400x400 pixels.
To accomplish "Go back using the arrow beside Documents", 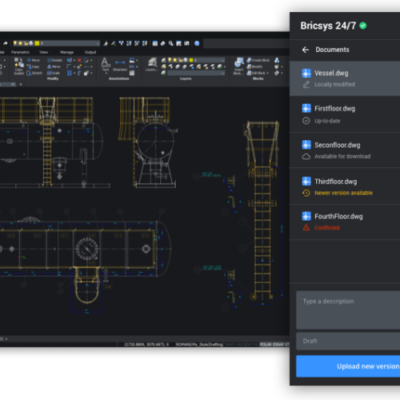I will click(x=305, y=50).
